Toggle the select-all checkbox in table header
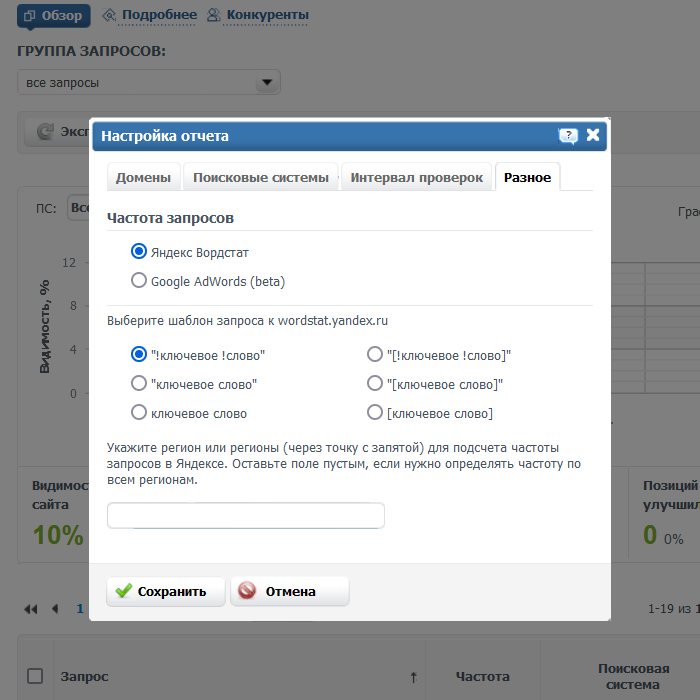This screenshot has width=700, height=700. point(35,676)
